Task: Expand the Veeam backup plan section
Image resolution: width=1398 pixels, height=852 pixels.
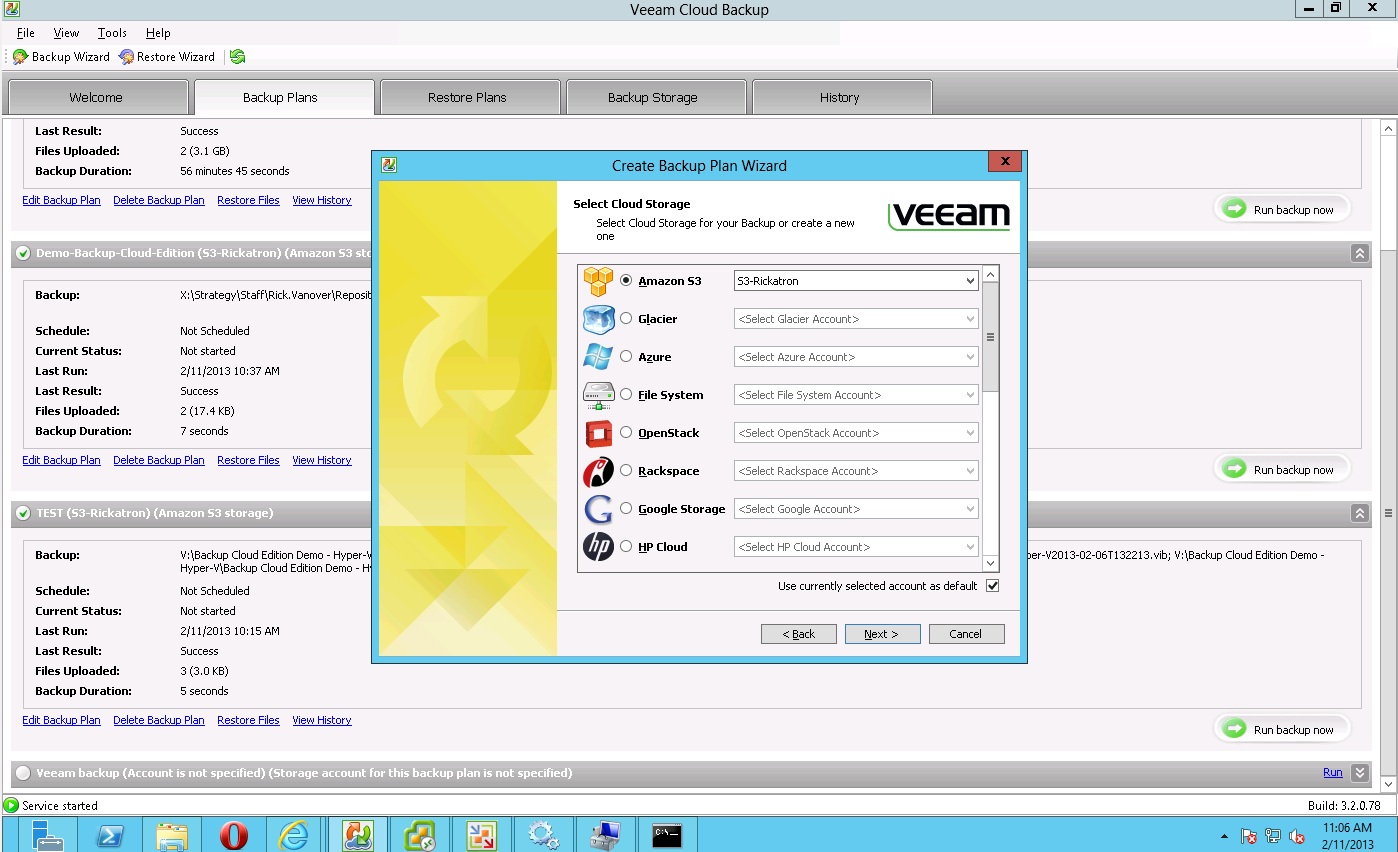Action: 1359,773
